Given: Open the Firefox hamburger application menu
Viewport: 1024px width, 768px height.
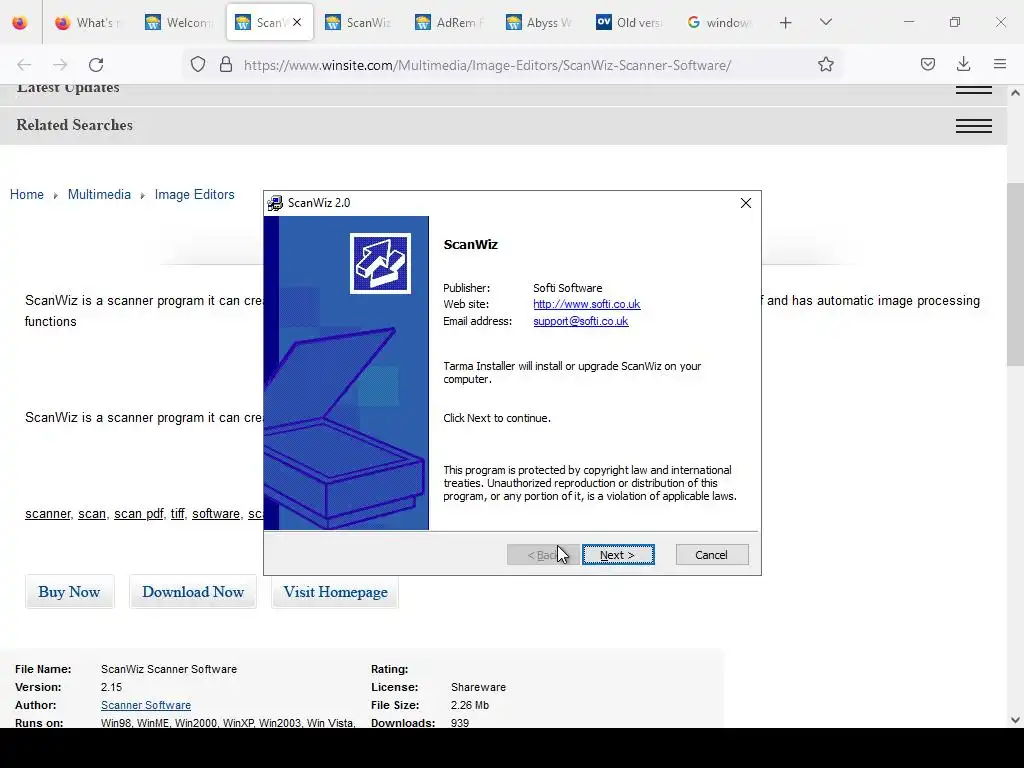Looking at the screenshot, I should [1000, 64].
